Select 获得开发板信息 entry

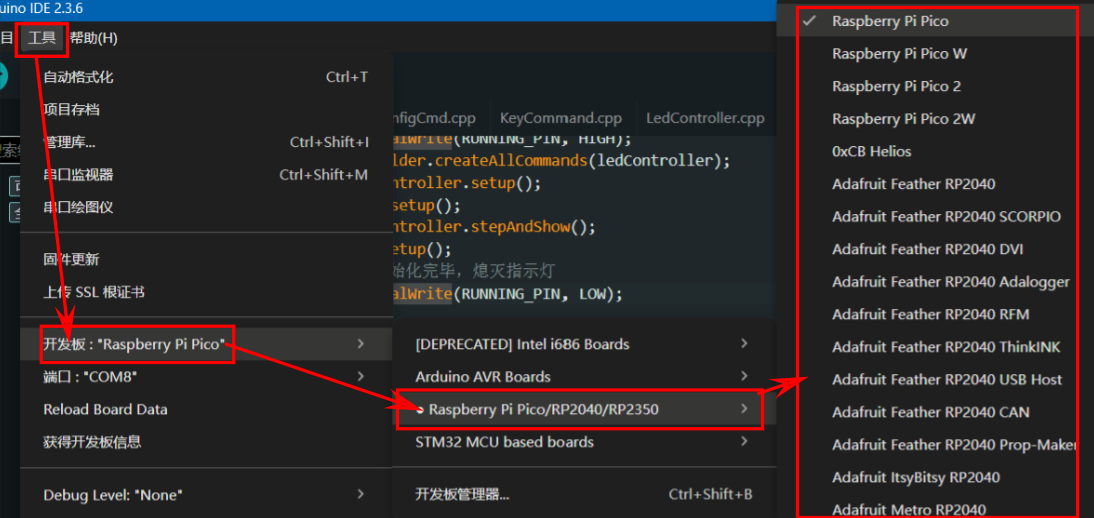point(207,442)
